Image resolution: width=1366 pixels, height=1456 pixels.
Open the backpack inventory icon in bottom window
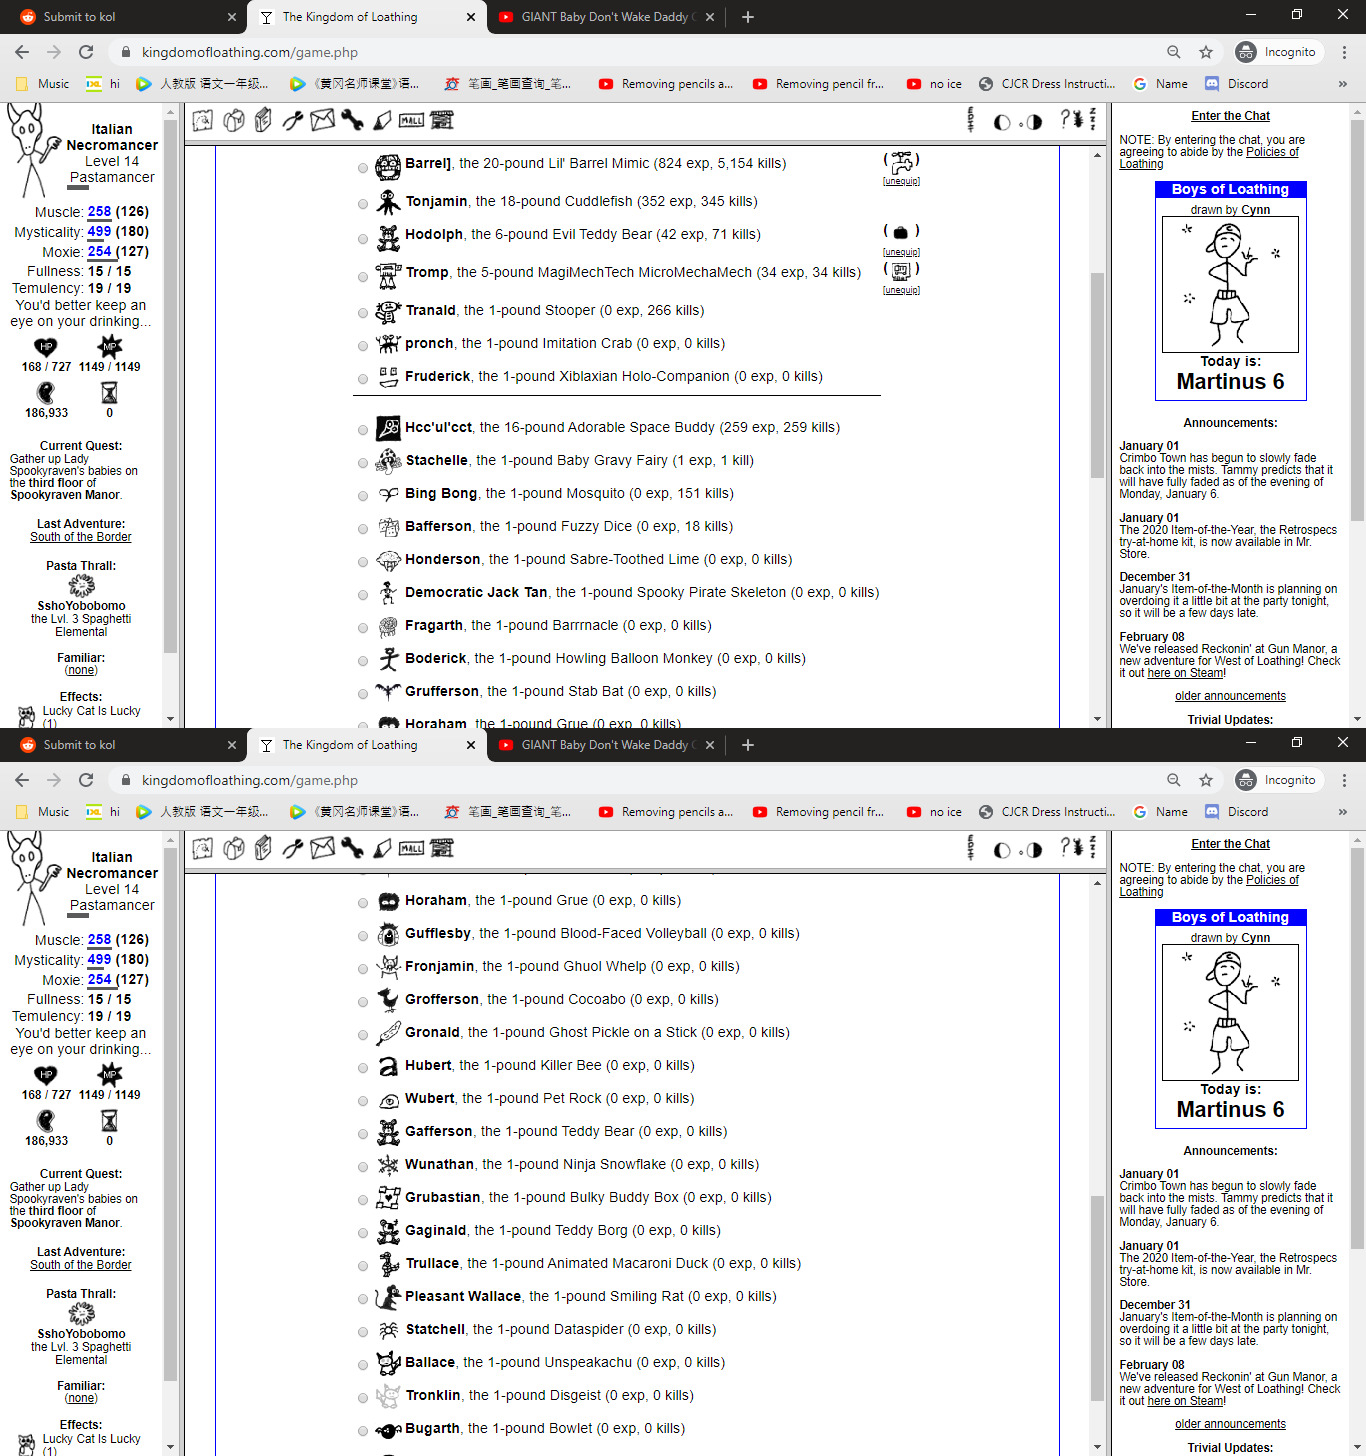[x=234, y=849]
